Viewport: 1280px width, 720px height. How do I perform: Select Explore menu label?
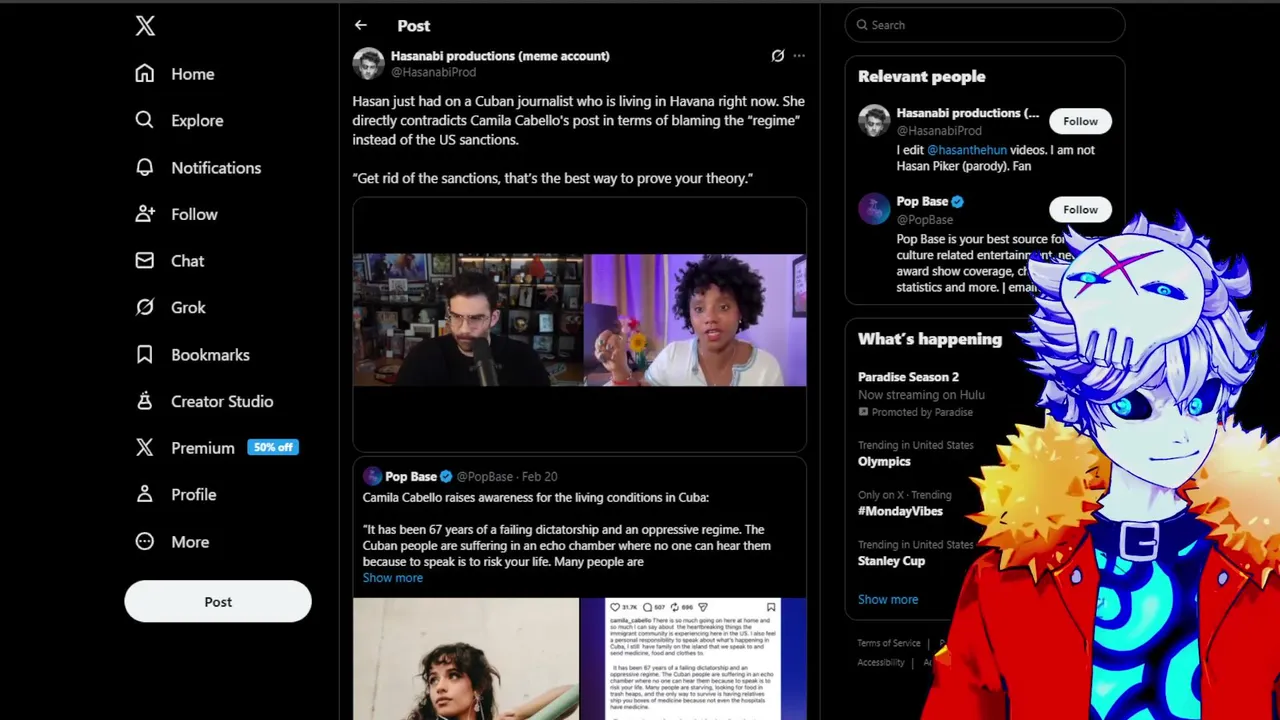pyautogui.click(x=197, y=120)
